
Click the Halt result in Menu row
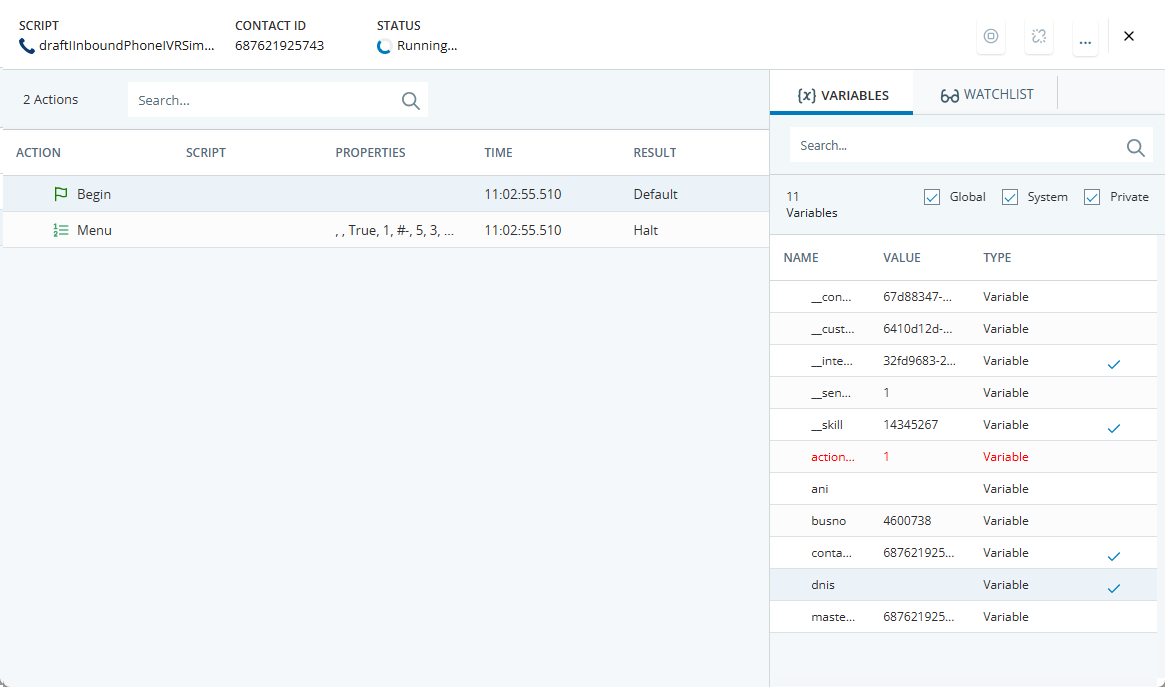point(645,230)
